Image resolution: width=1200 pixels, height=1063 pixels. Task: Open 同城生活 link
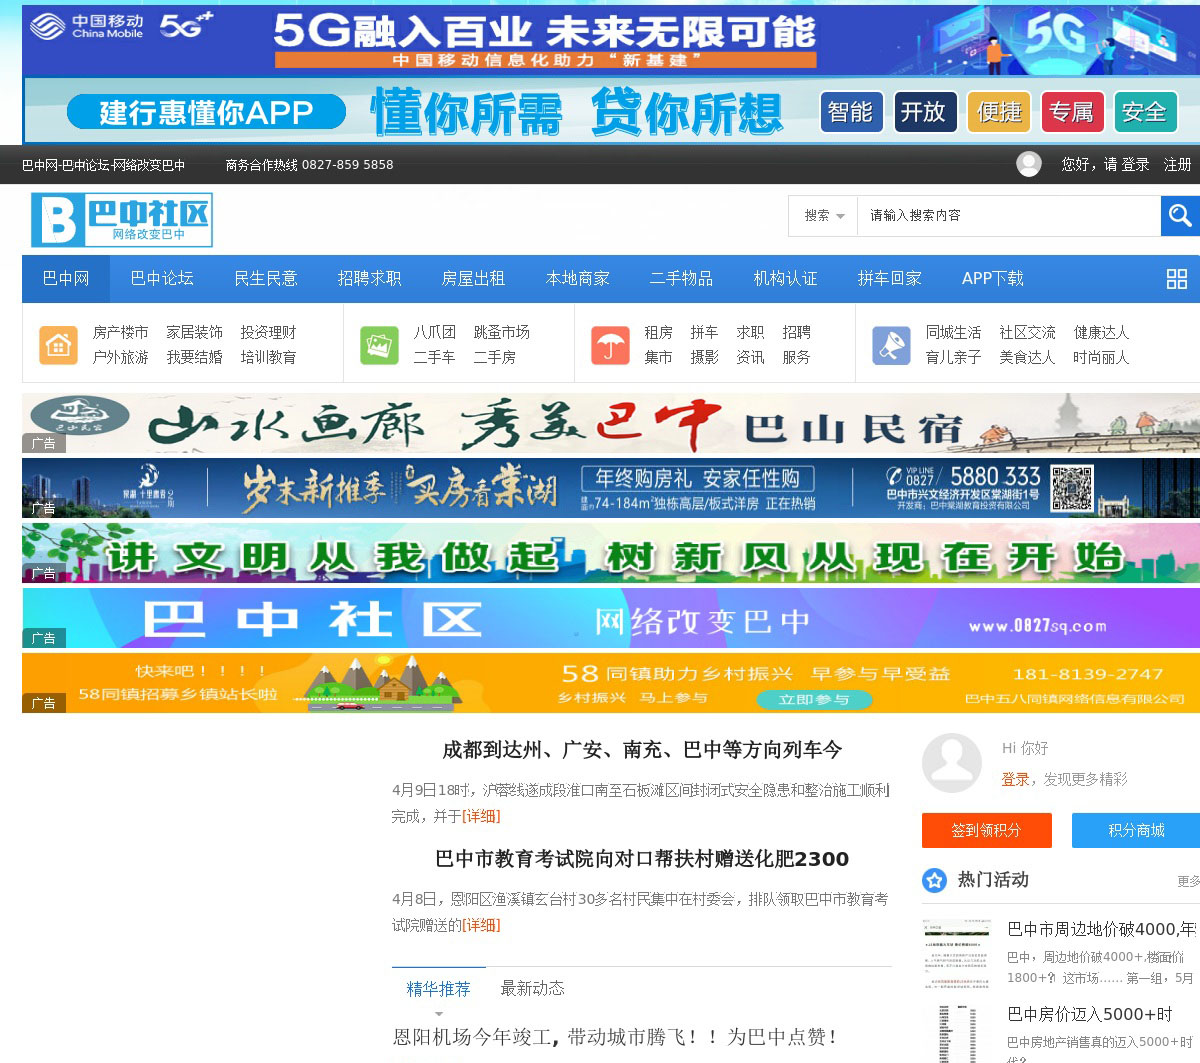[x=953, y=332]
